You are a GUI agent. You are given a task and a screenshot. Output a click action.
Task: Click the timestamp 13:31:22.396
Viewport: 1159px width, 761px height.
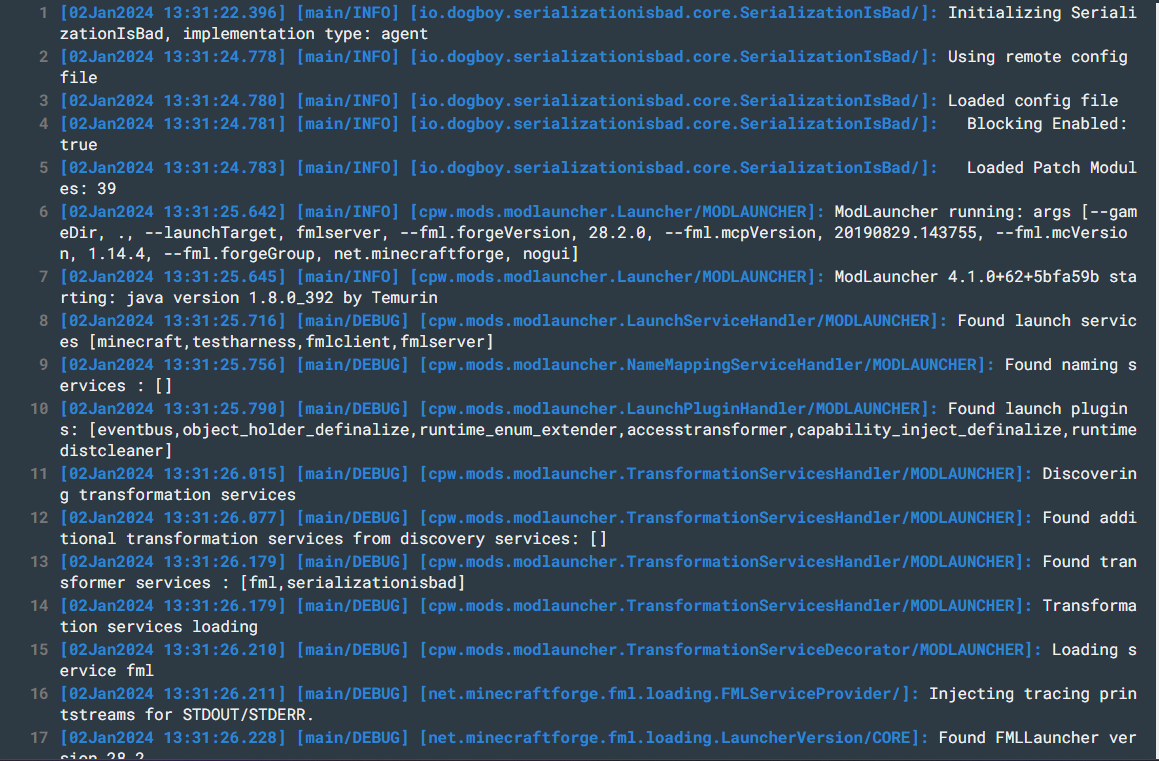pos(220,13)
